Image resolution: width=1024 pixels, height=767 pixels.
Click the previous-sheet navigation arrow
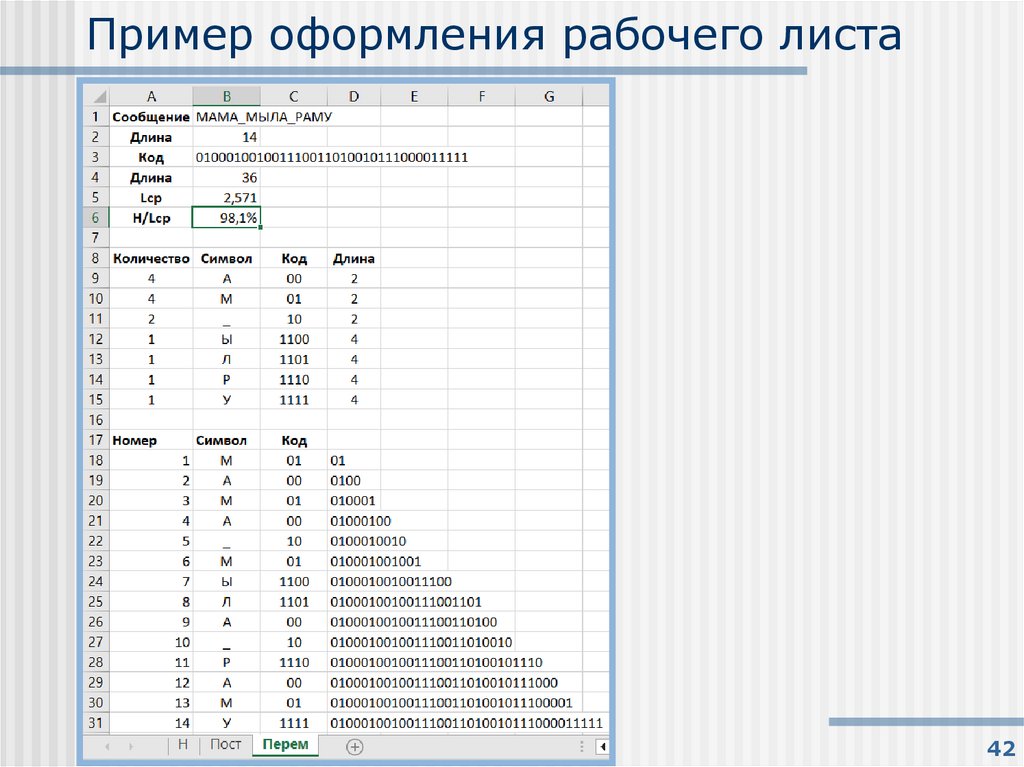click(x=107, y=744)
